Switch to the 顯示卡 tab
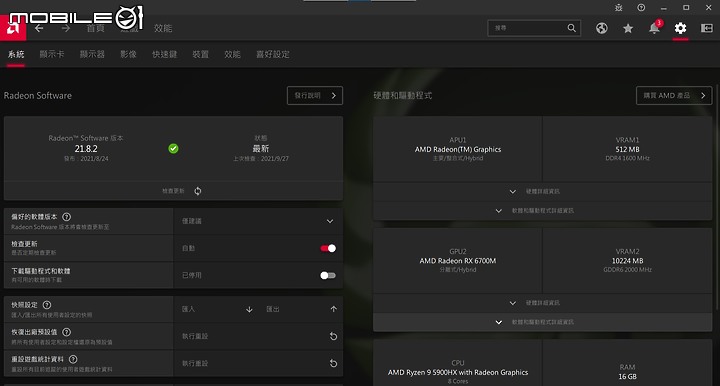Viewport: 720px width, 386px height. click(x=51, y=54)
